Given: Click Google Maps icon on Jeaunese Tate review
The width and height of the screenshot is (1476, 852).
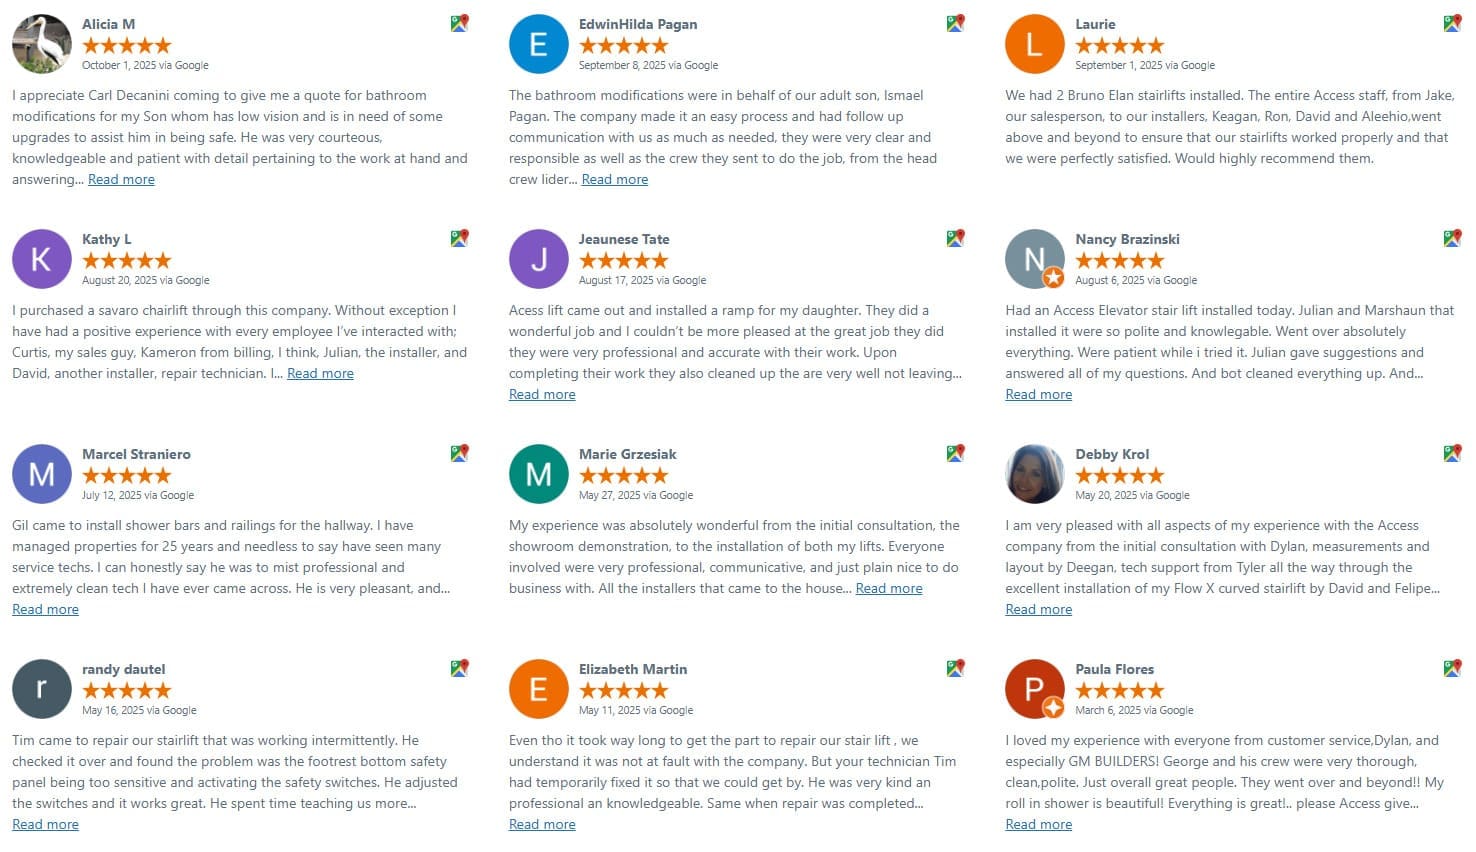Looking at the screenshot, I should tap(955, 238).
